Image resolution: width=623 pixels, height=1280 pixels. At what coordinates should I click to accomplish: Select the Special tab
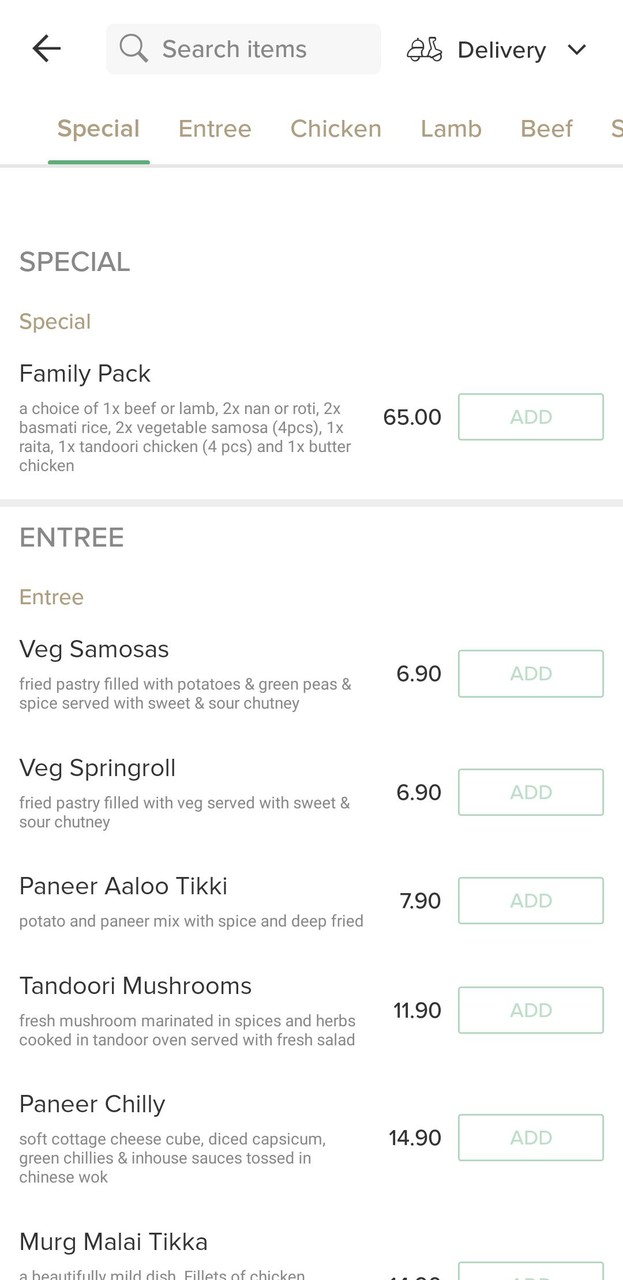(98, 129)
